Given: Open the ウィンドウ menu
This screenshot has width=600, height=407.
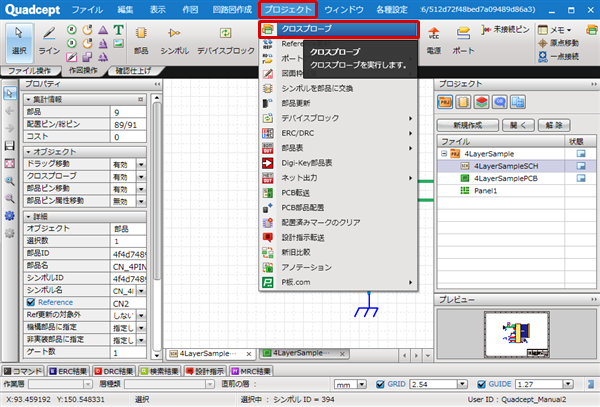Looking at the screenshot, I should click(344, 10).
